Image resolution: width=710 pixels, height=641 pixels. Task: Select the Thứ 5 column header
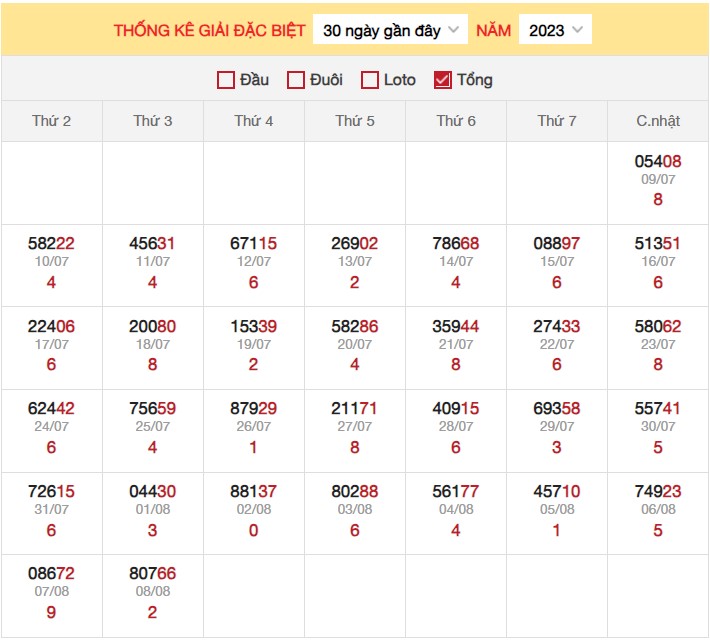coord(355,121)
